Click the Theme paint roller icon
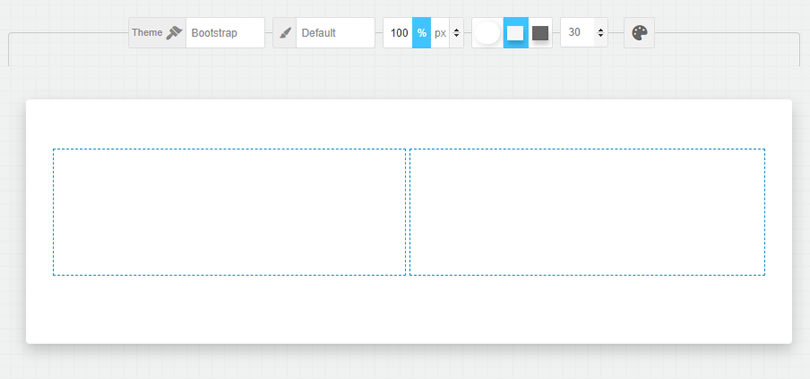This screenshot has height=379, width=810. coord(174,33)
